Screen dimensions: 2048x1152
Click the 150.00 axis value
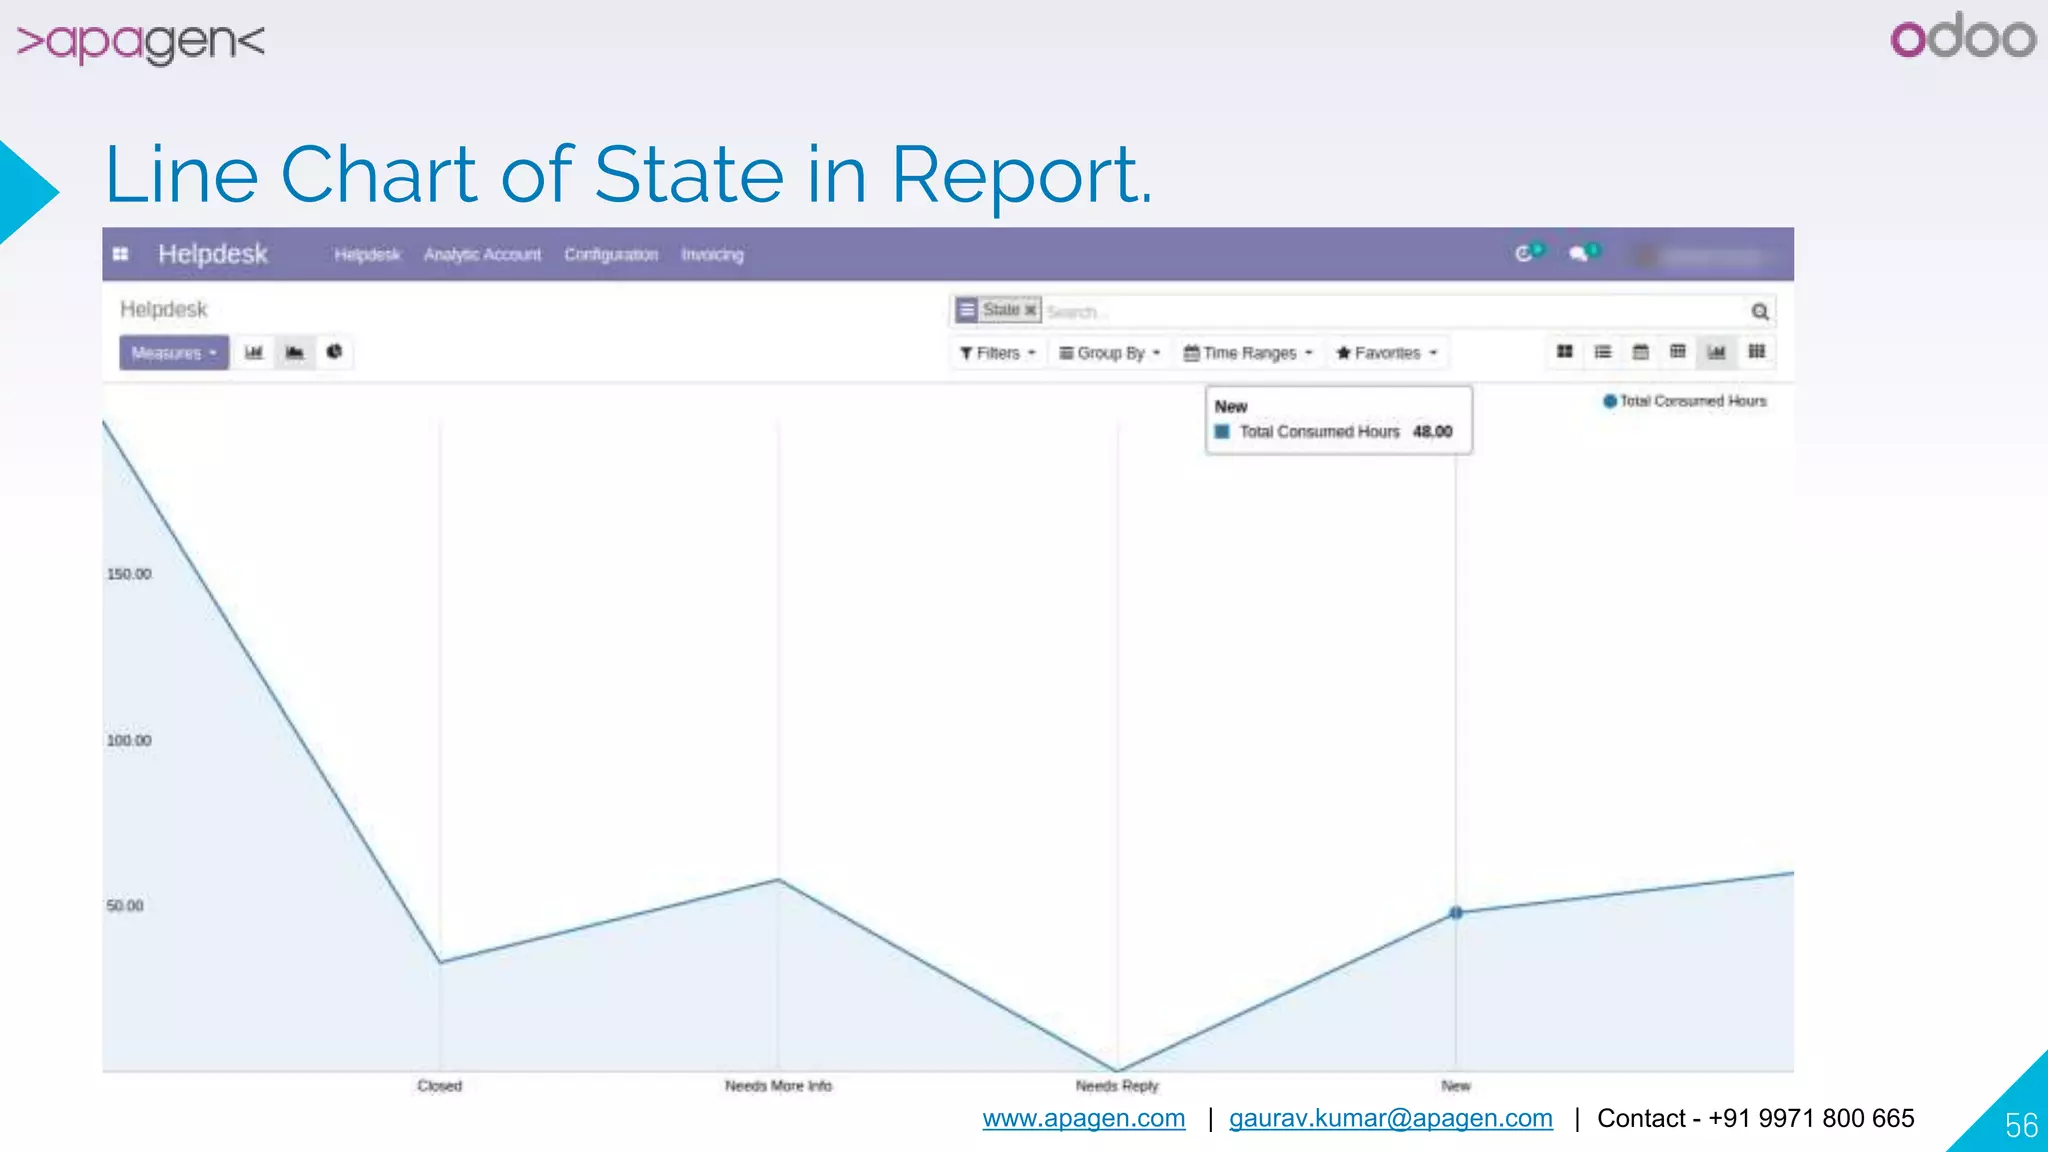pos(129,574)
